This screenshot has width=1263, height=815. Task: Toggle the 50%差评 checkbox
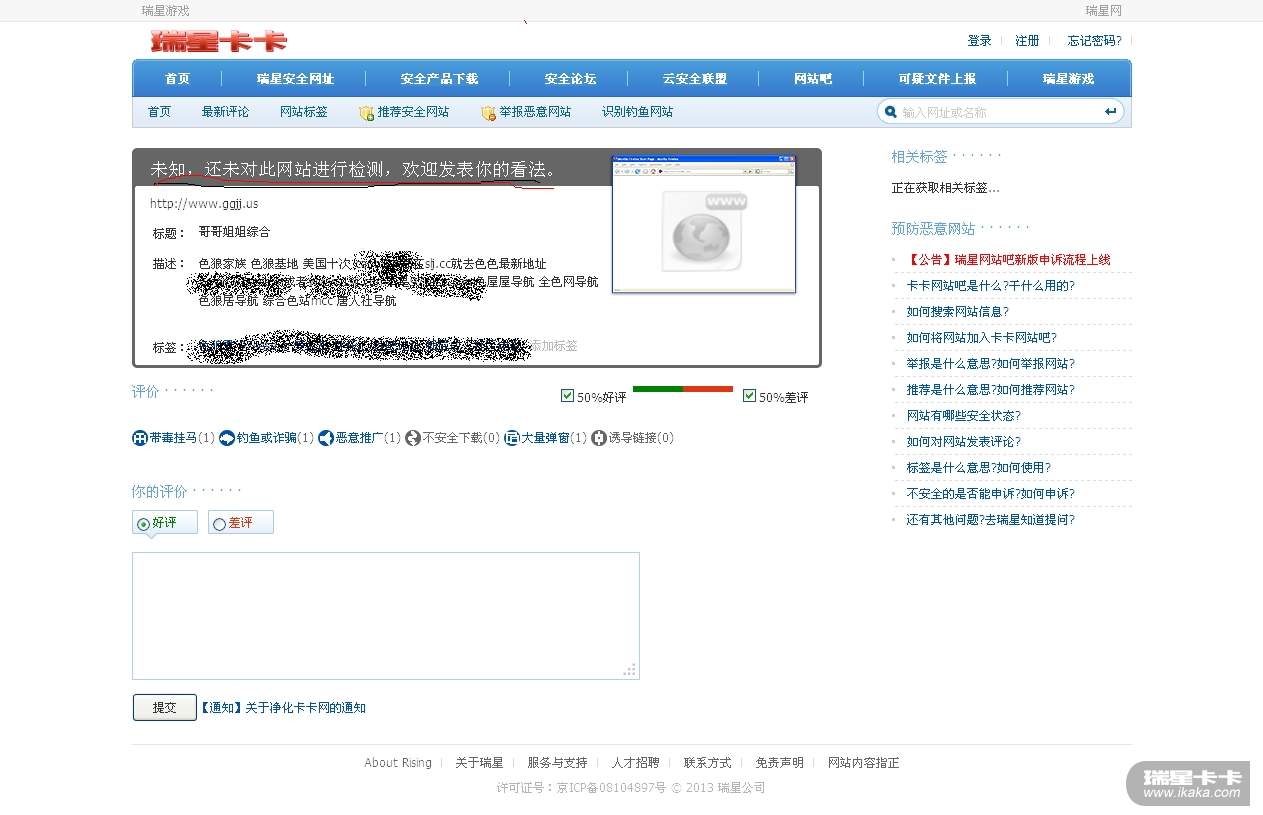(749, 396)
